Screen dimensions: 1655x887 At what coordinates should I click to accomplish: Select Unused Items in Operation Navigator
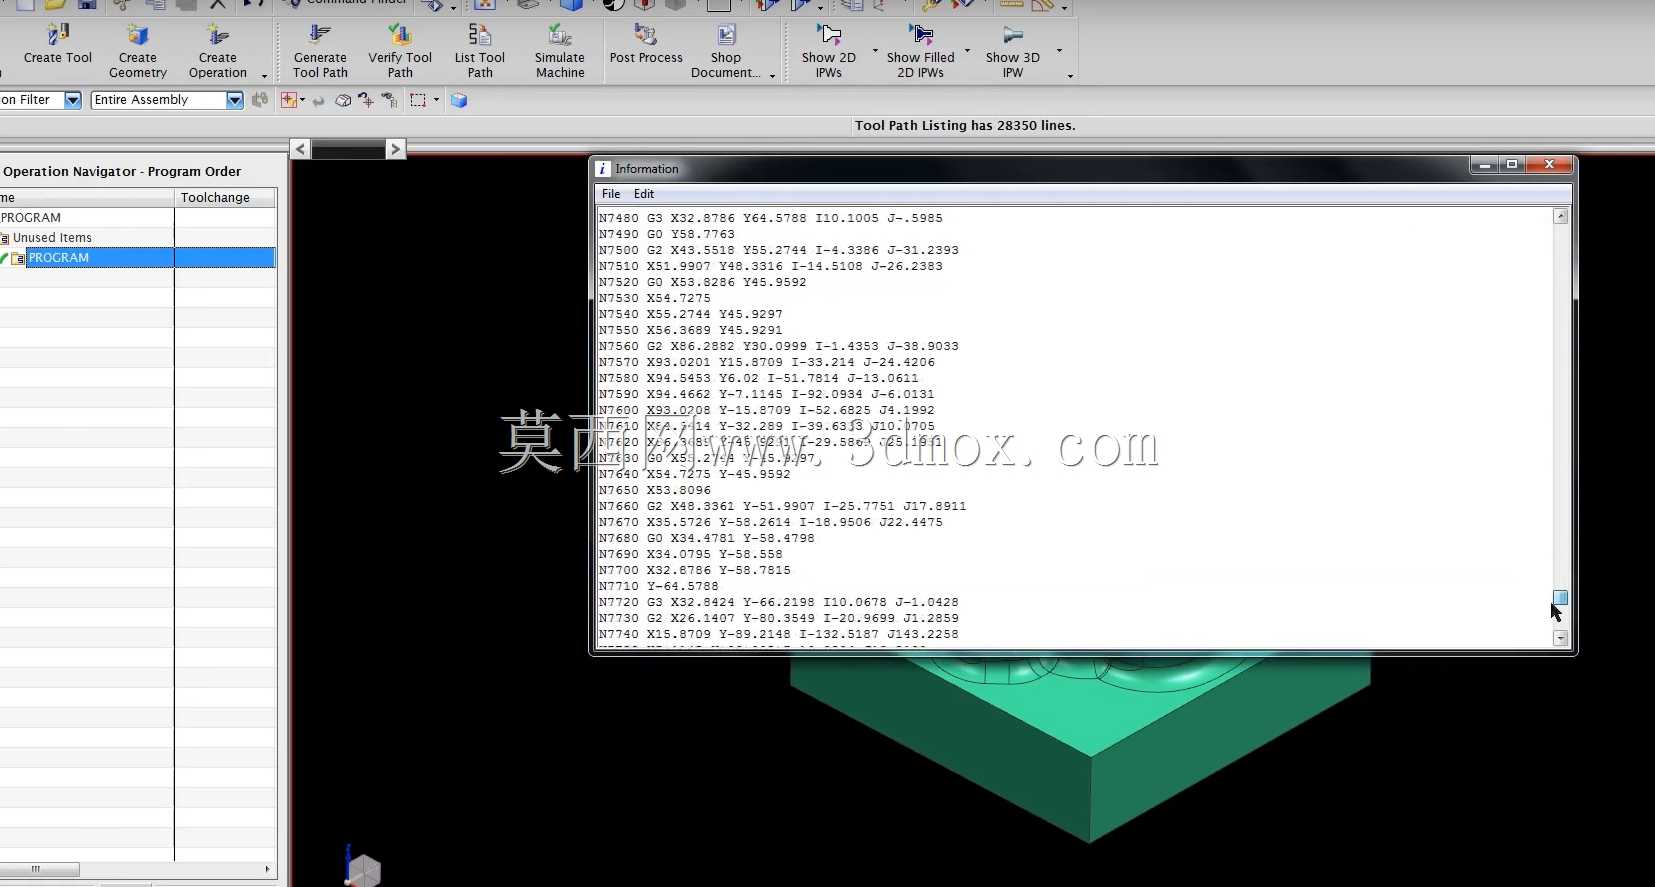coord(52,238)
